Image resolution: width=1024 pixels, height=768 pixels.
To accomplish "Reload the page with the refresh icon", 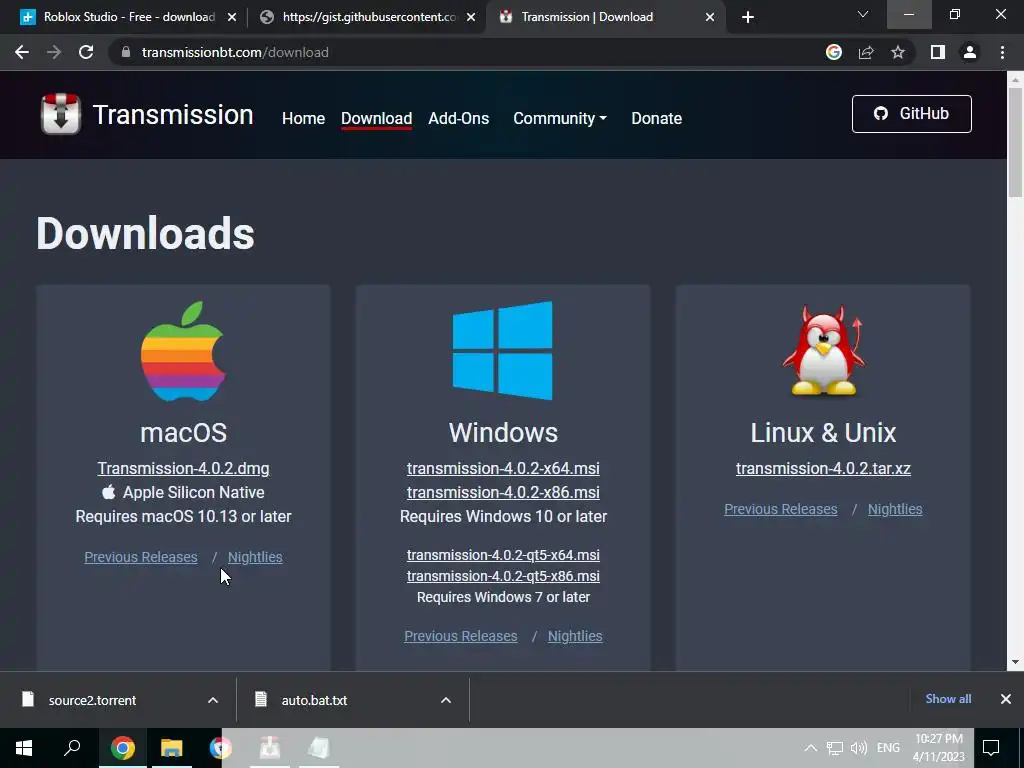I will 86,52.
